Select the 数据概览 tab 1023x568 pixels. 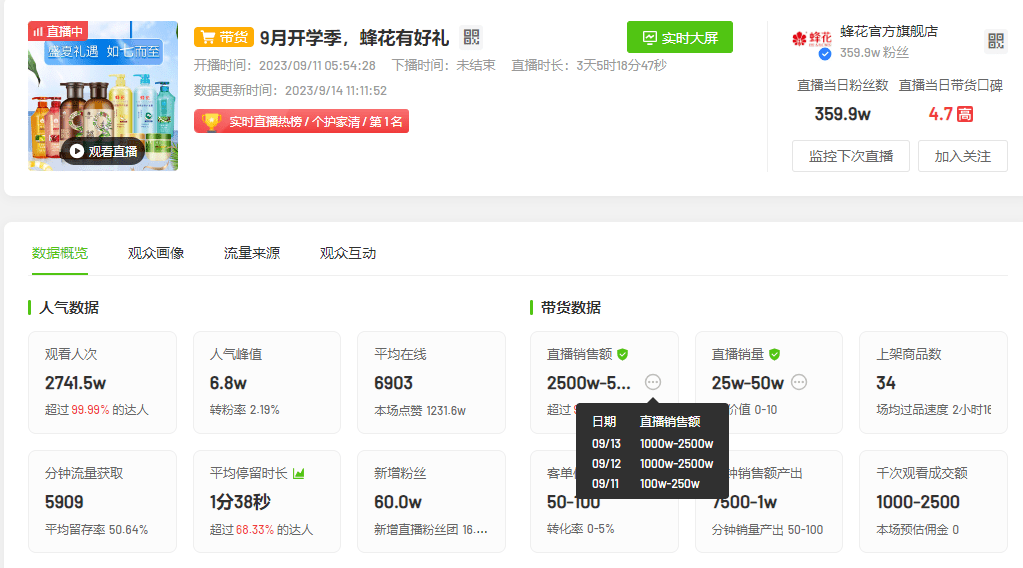click(x=60, y=253)
